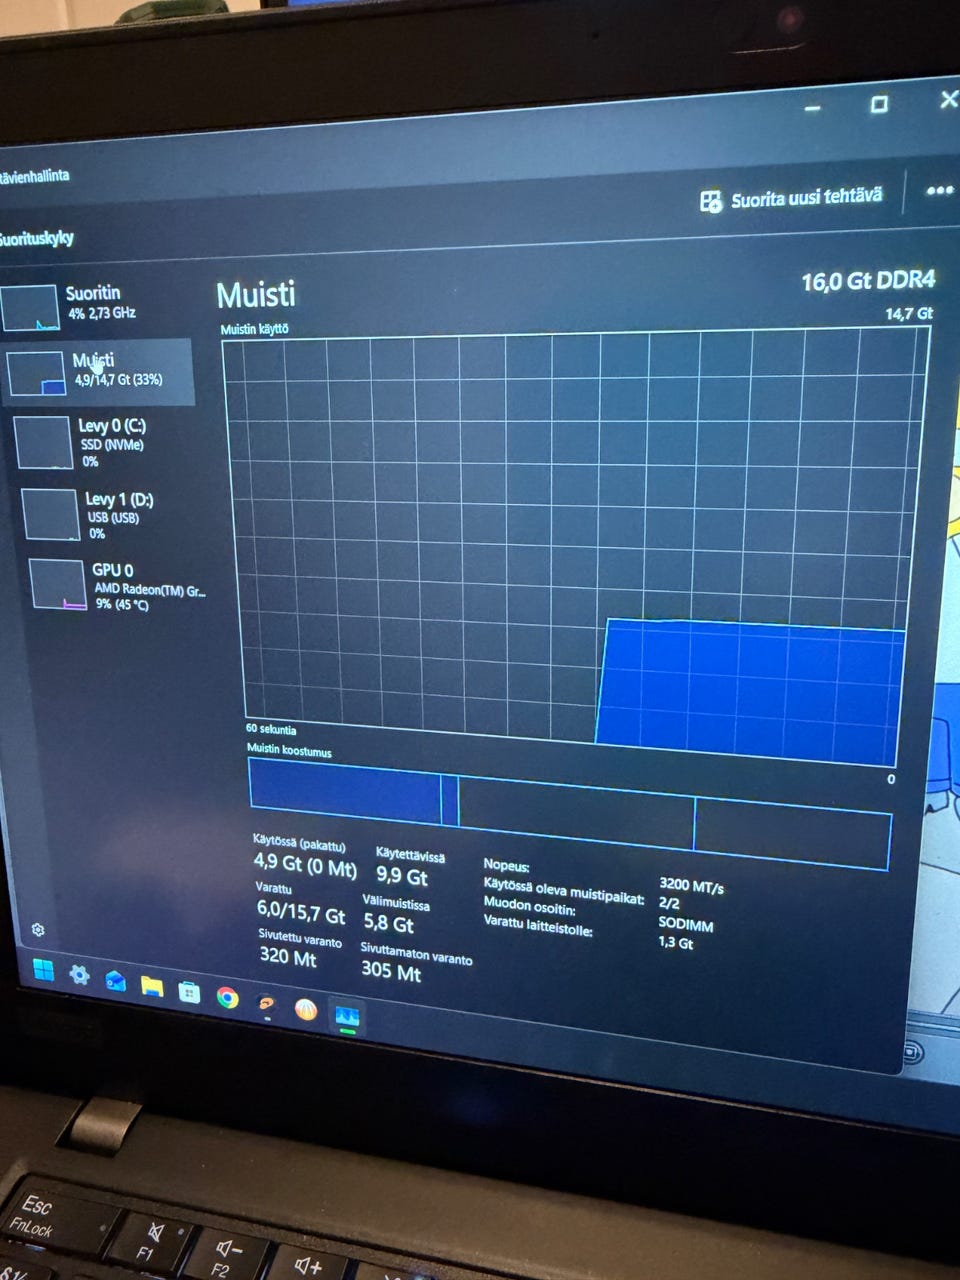Click the "5,8 Gt" cached value

tap(388, 923)
